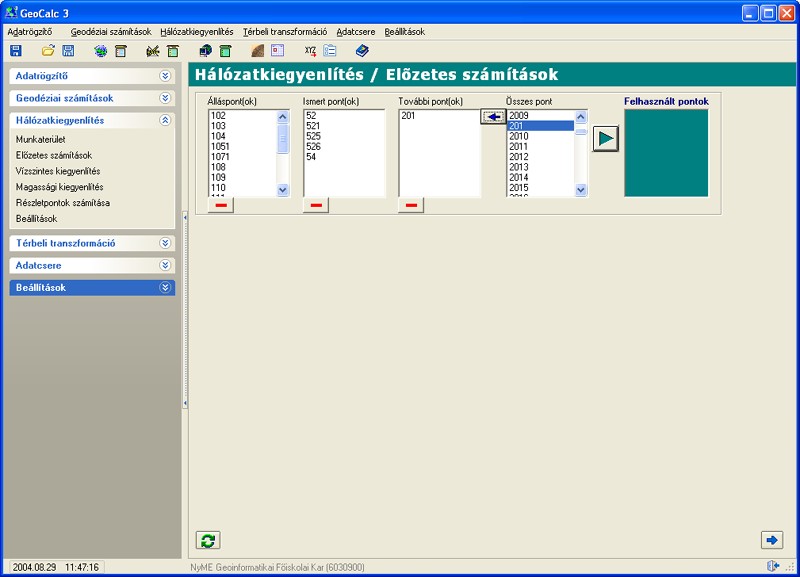
Task: Click the blue left arrow to add point
Action: pos(493,117)
